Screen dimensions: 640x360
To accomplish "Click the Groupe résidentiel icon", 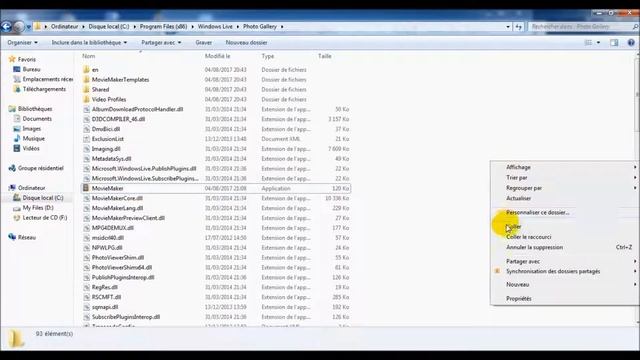I will point(12,168).
